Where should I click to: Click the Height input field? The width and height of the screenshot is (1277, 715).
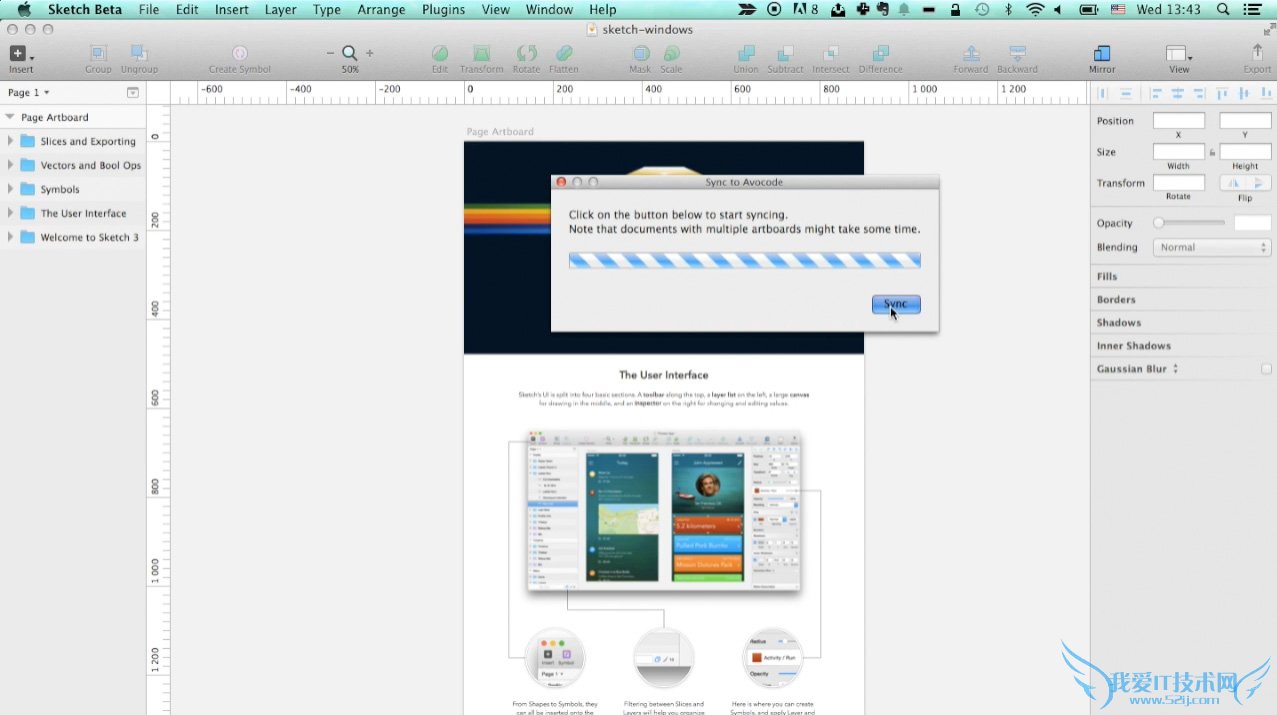pyautogui.click(x=1245, y=152)
